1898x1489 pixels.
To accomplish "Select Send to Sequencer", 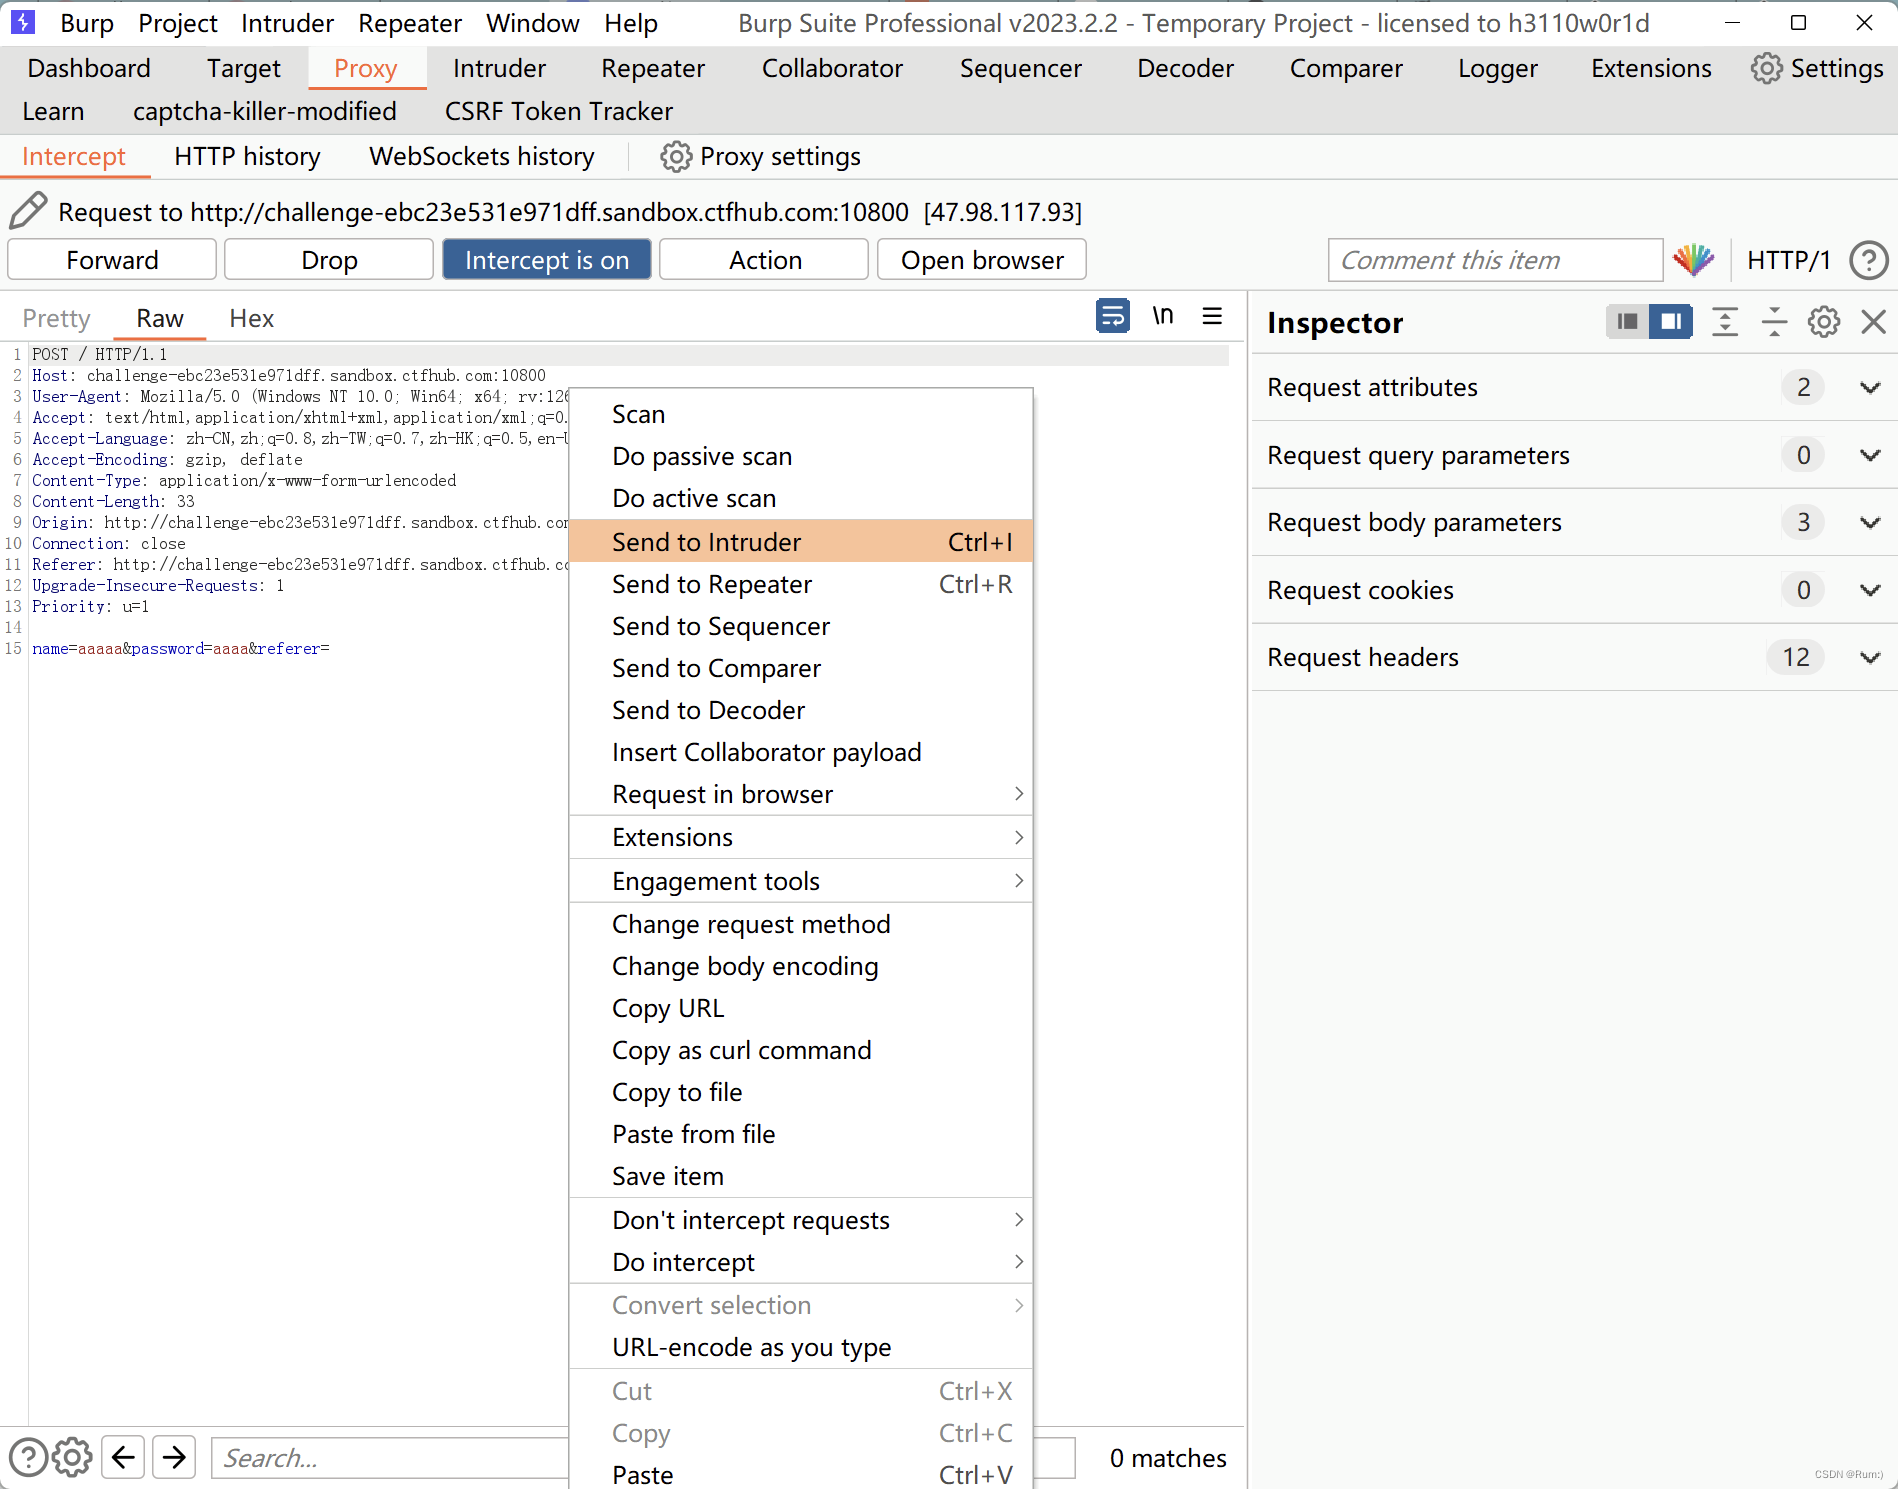I will pos(801,626).
